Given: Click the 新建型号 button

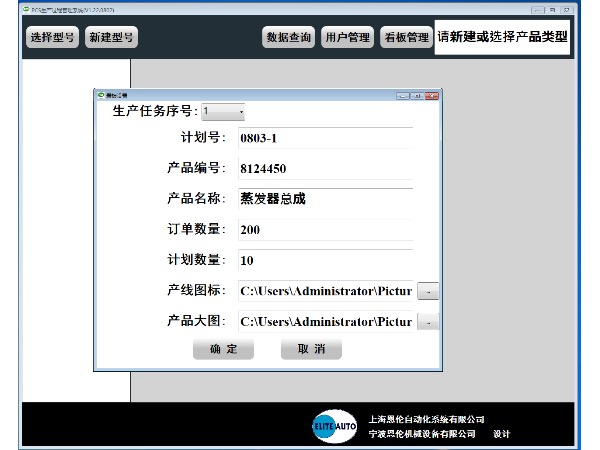Looking at the screenshot, I should click(x=111, y=37).
